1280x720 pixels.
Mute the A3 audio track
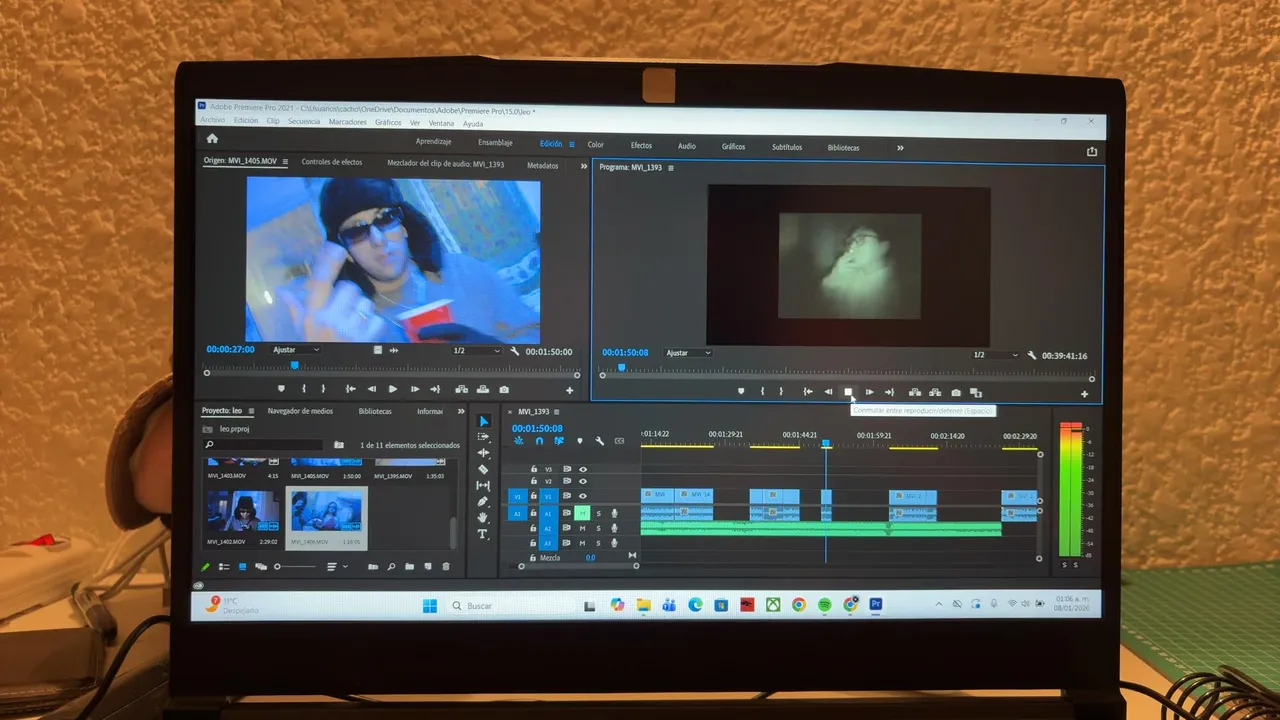582,543
